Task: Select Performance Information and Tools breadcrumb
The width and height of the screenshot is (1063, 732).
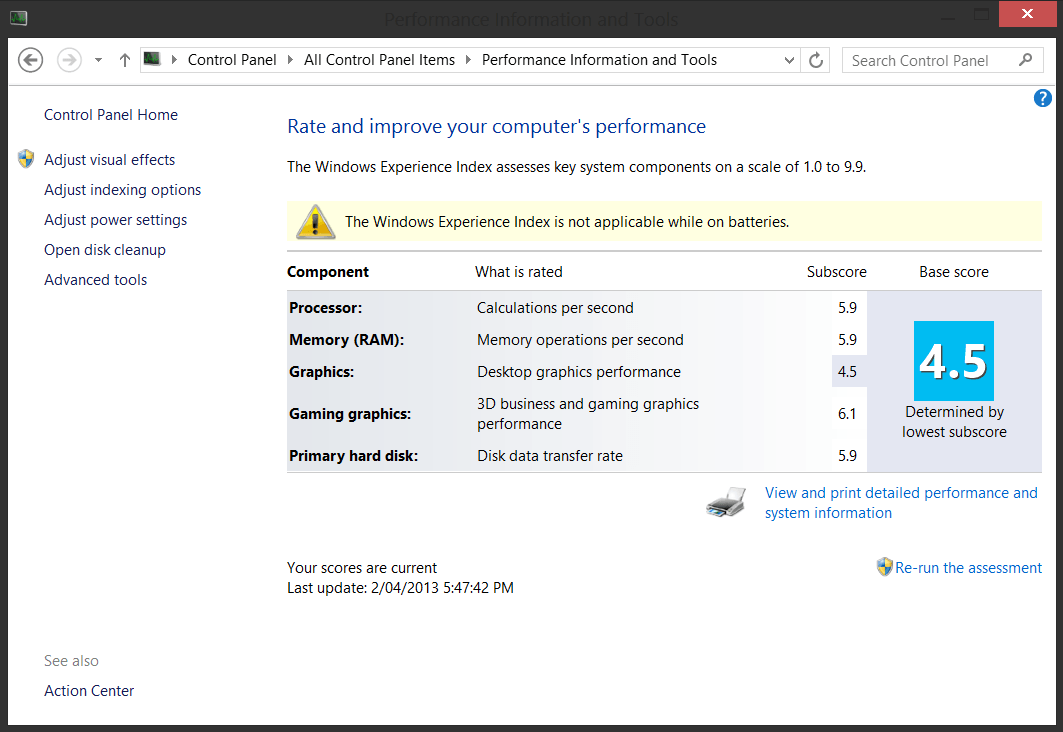Action: click(599, 60)
